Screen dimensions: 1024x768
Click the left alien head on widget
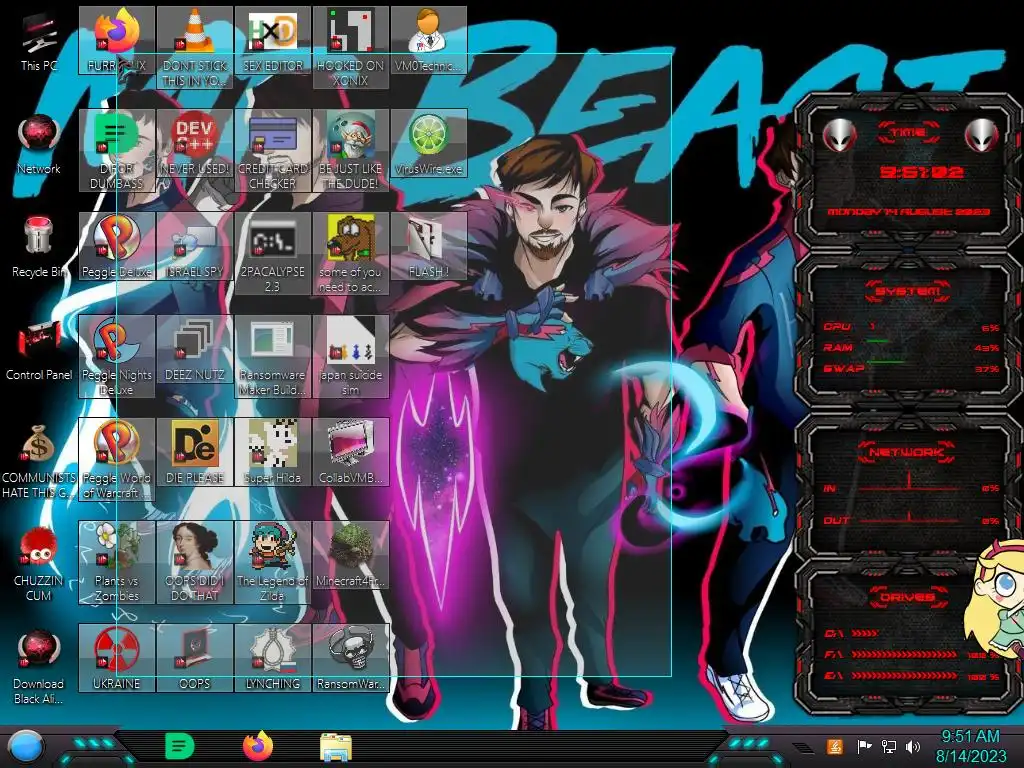(x=840, y=136)
